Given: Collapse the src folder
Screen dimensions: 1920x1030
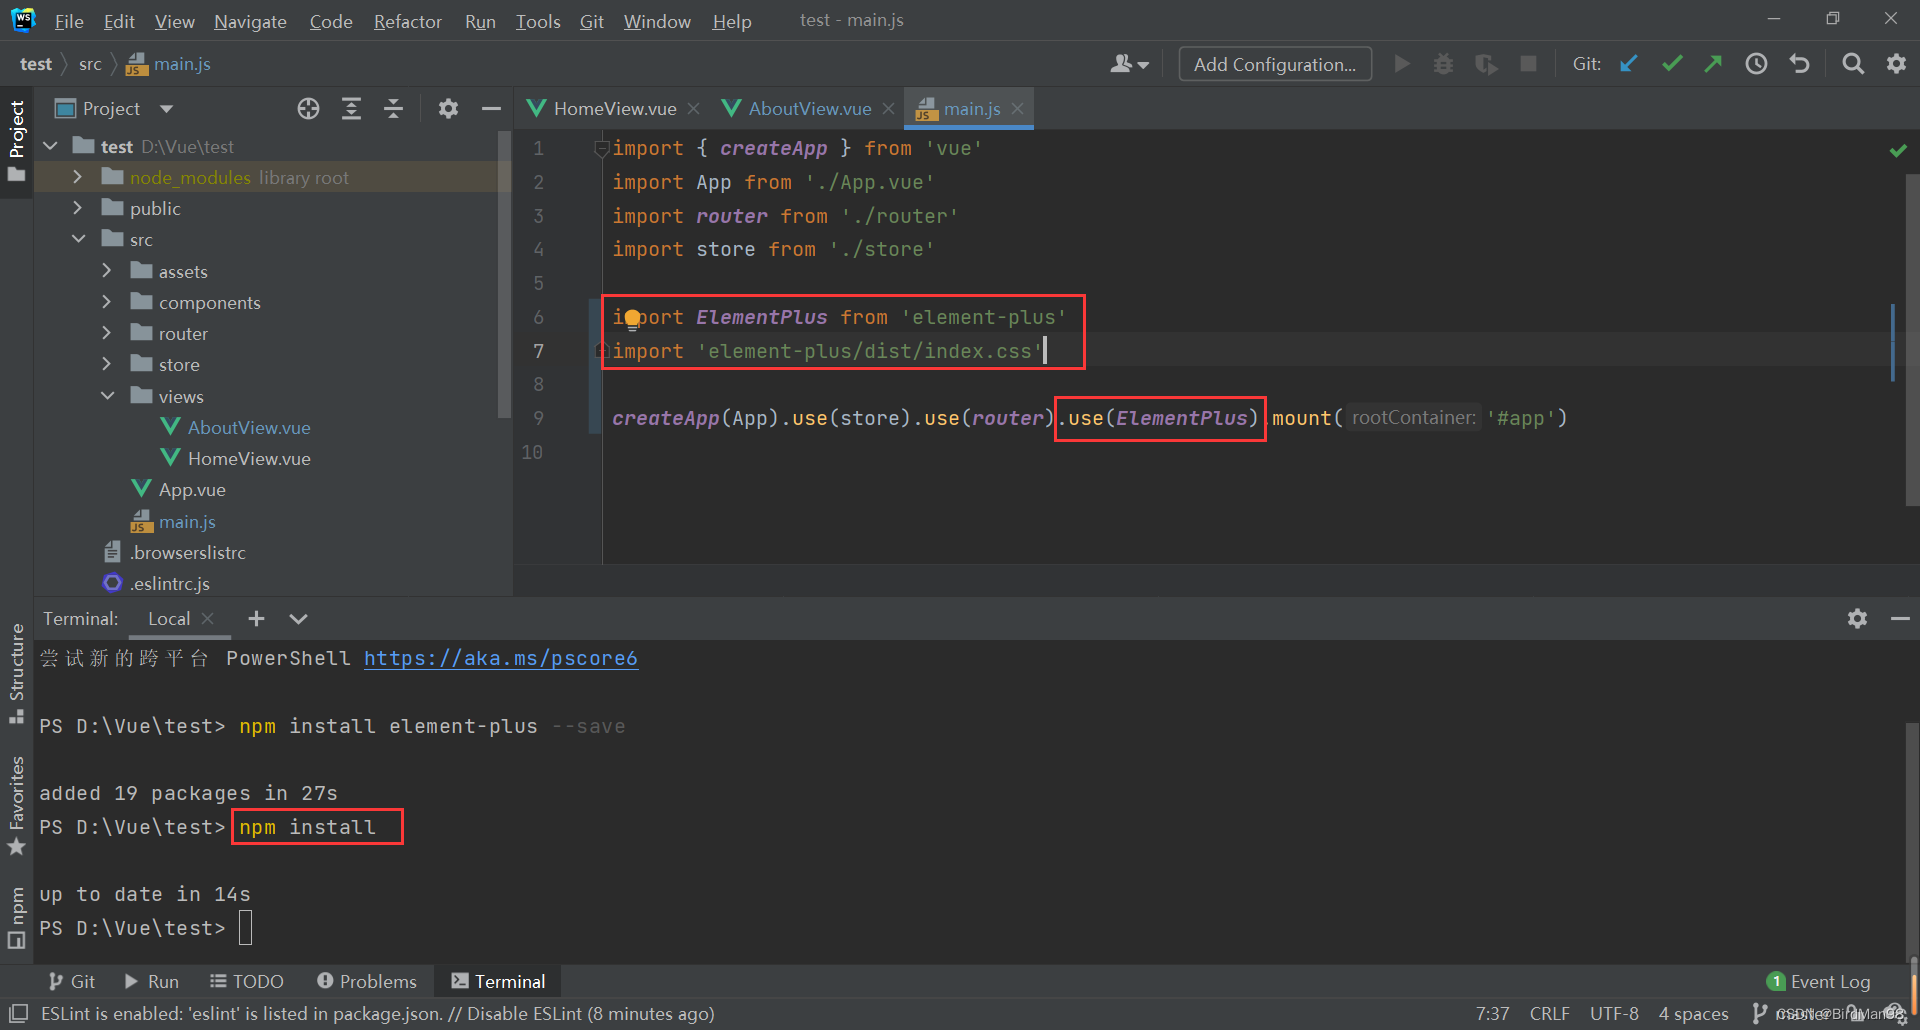Looking at the screenshot, I should click(79, 238).
